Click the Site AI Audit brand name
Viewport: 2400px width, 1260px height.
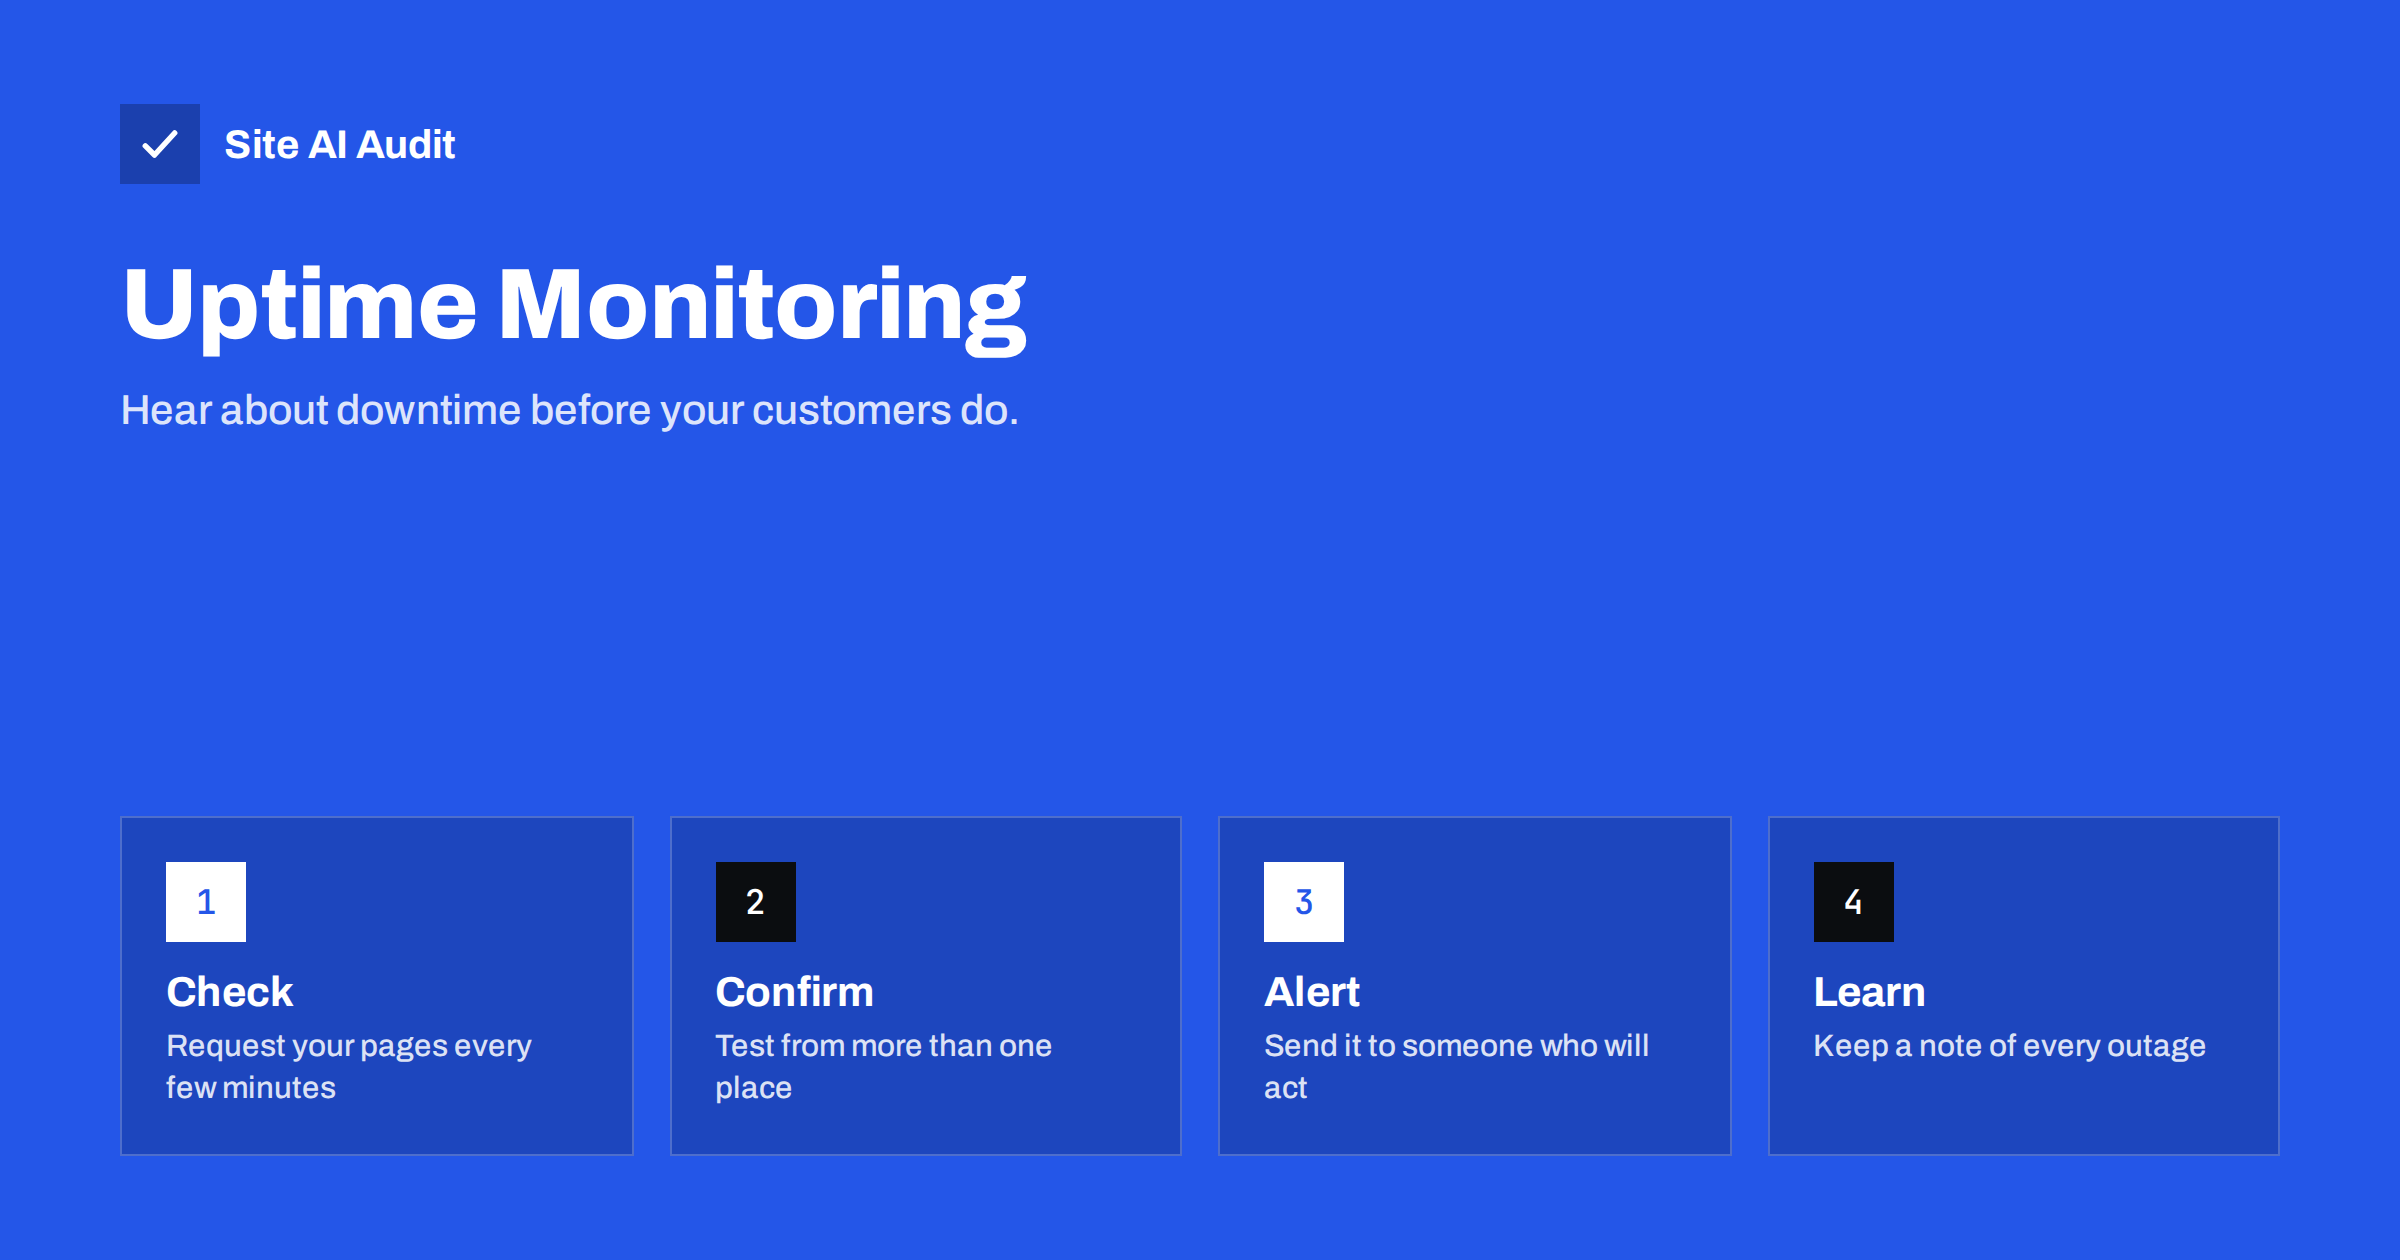click(x=340, y=145)
